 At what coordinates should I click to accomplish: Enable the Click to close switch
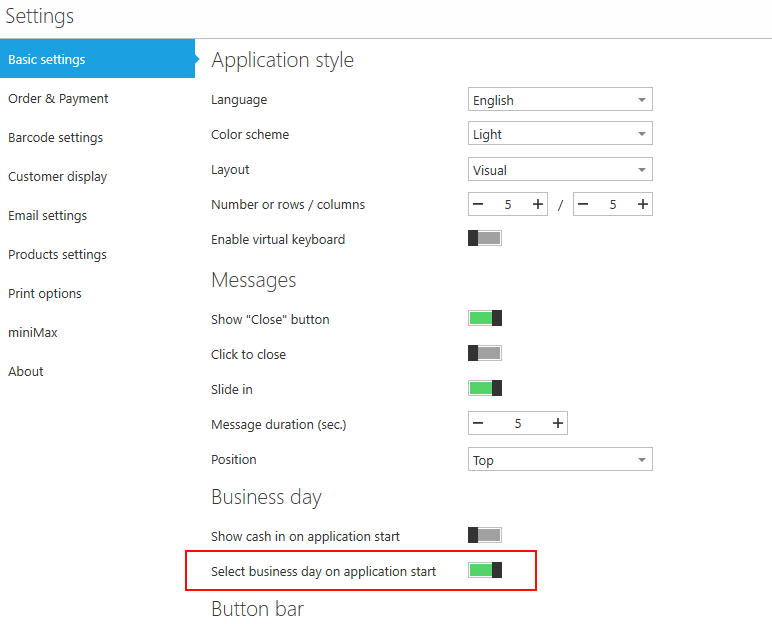tap(485, 354)
